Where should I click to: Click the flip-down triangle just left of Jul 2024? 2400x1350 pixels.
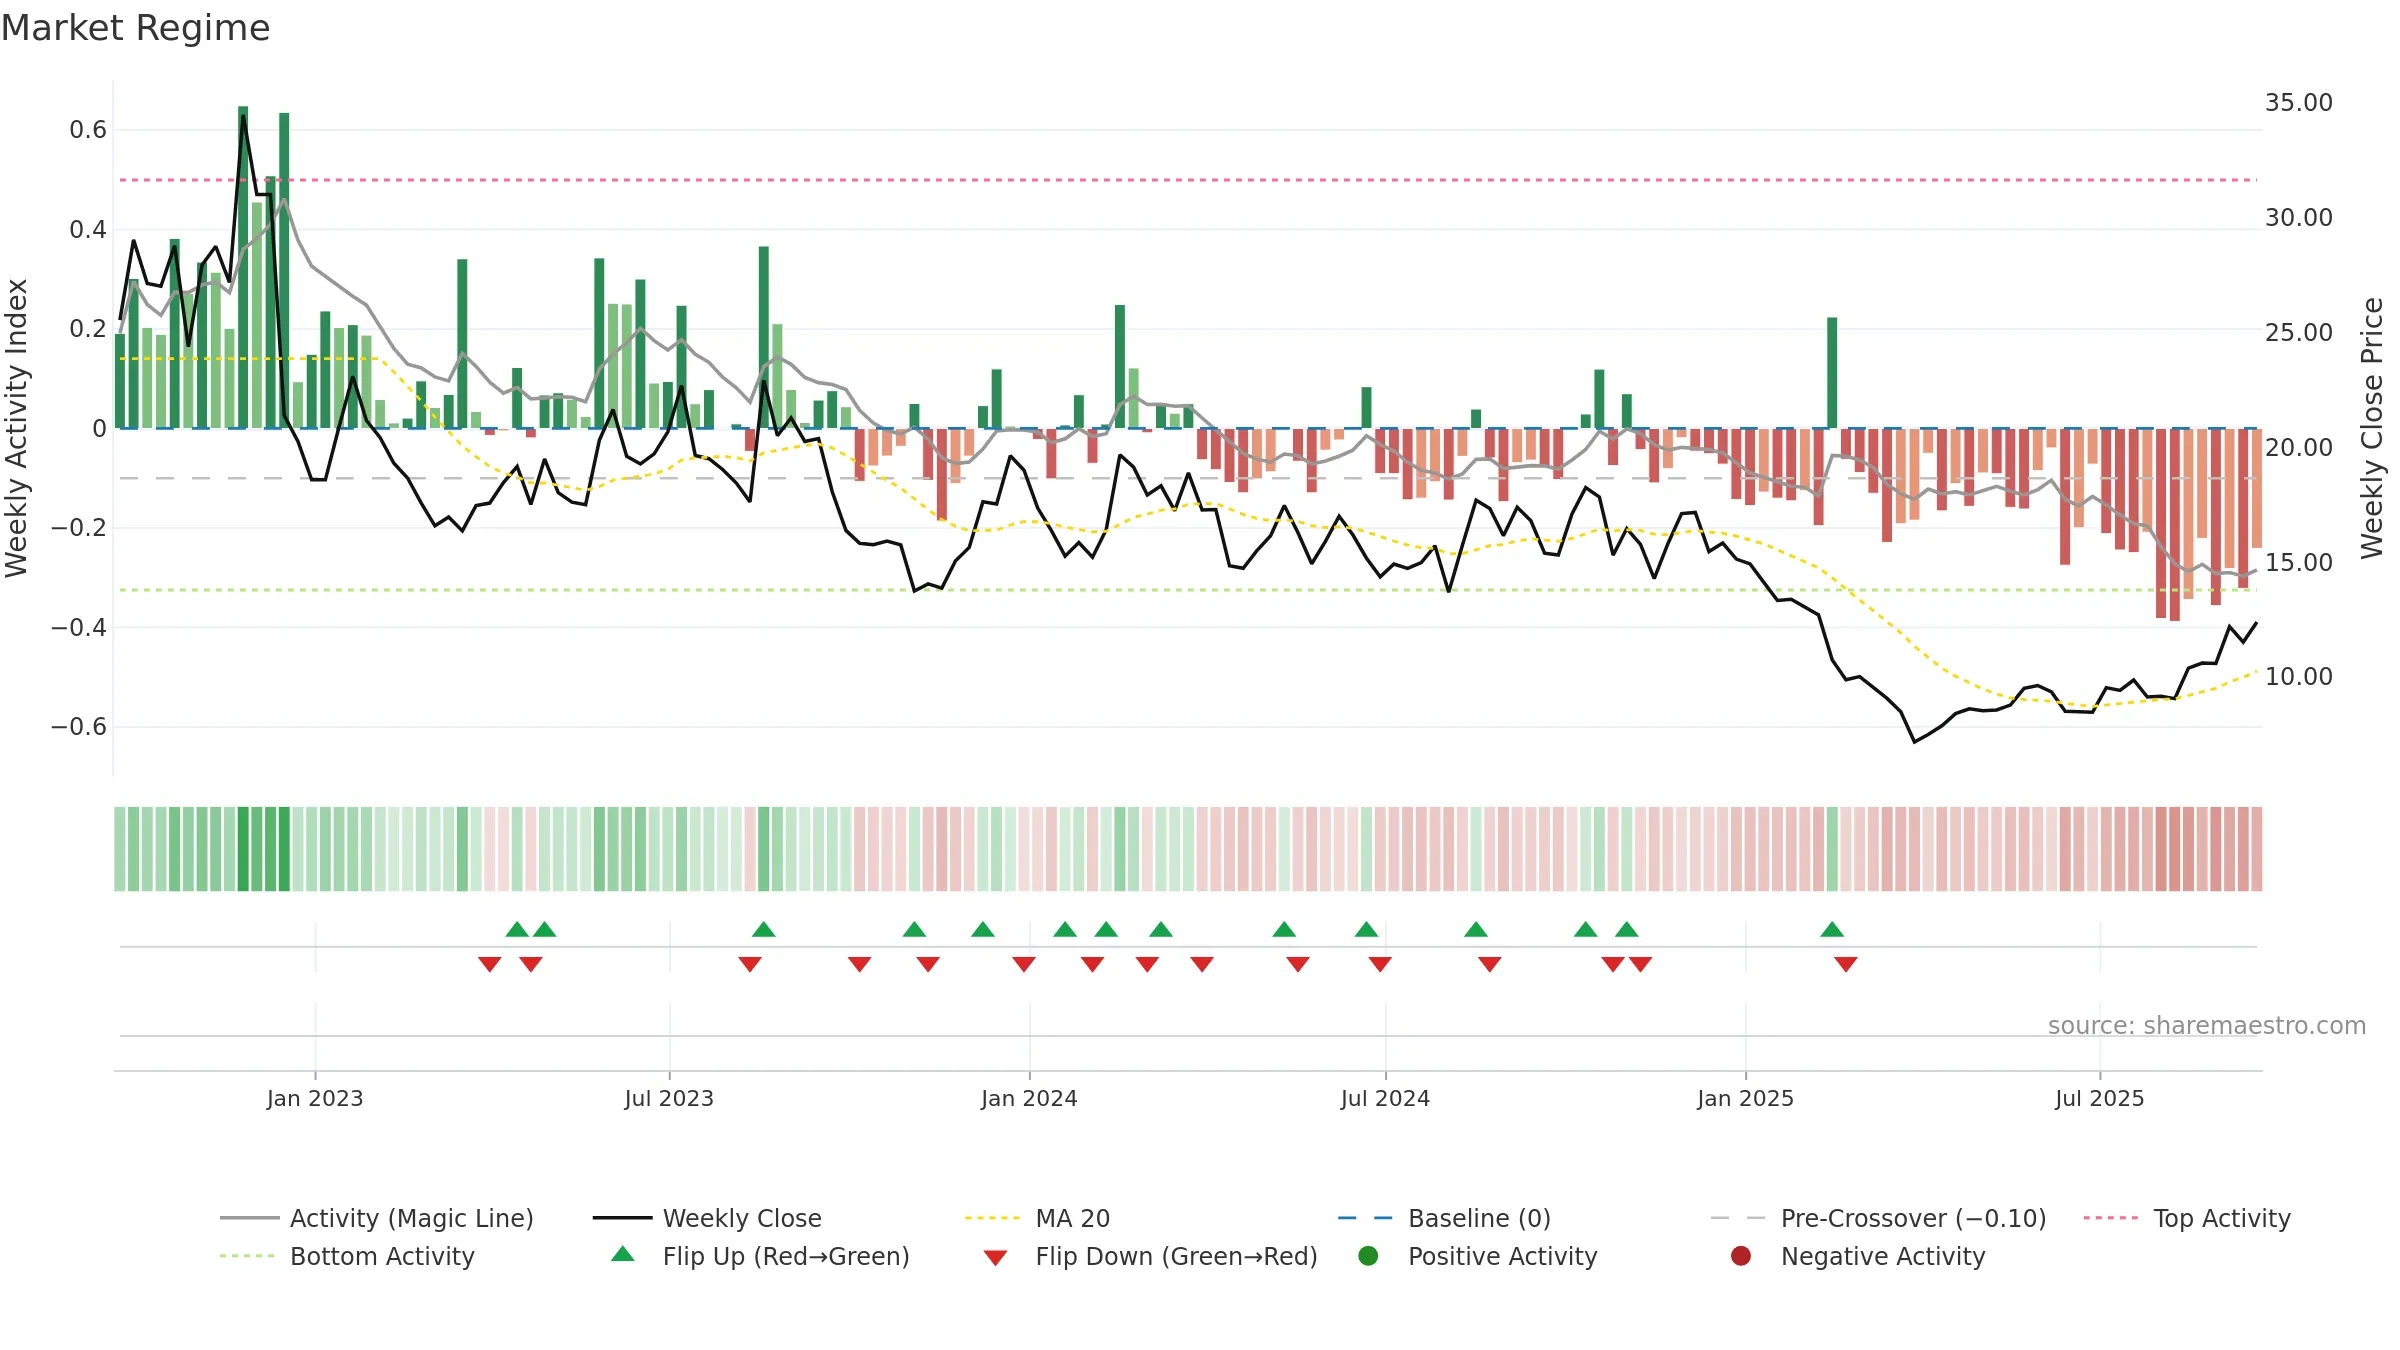pos(1380,964)
